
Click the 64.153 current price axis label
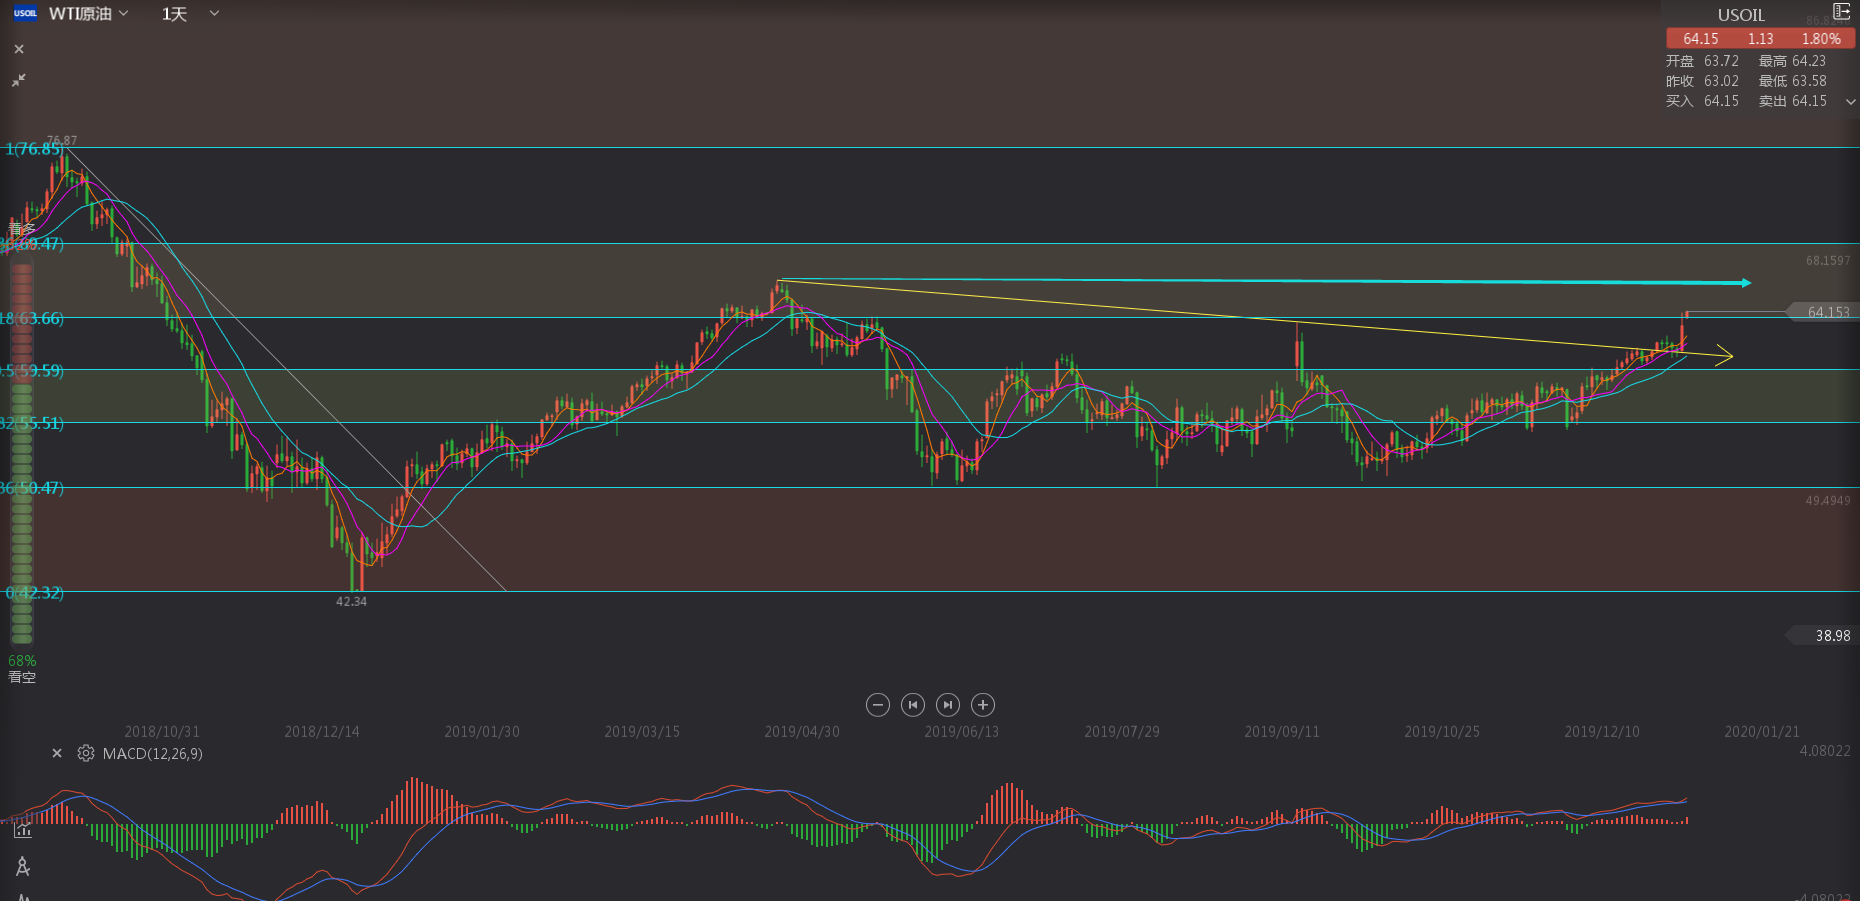point(1825,312)
